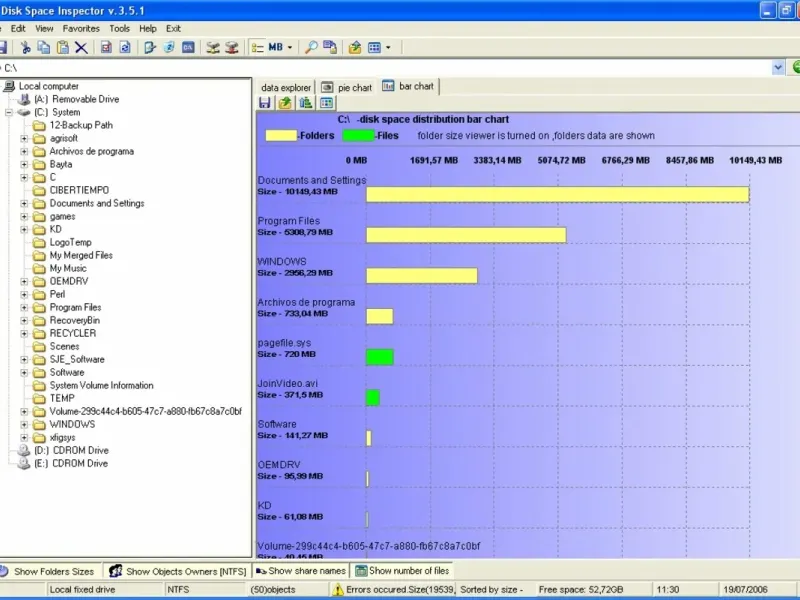Screen dimensions: 800x600
Task: Select the Local computer tree root
Action: pyautogui.click(x=48, y=86)
